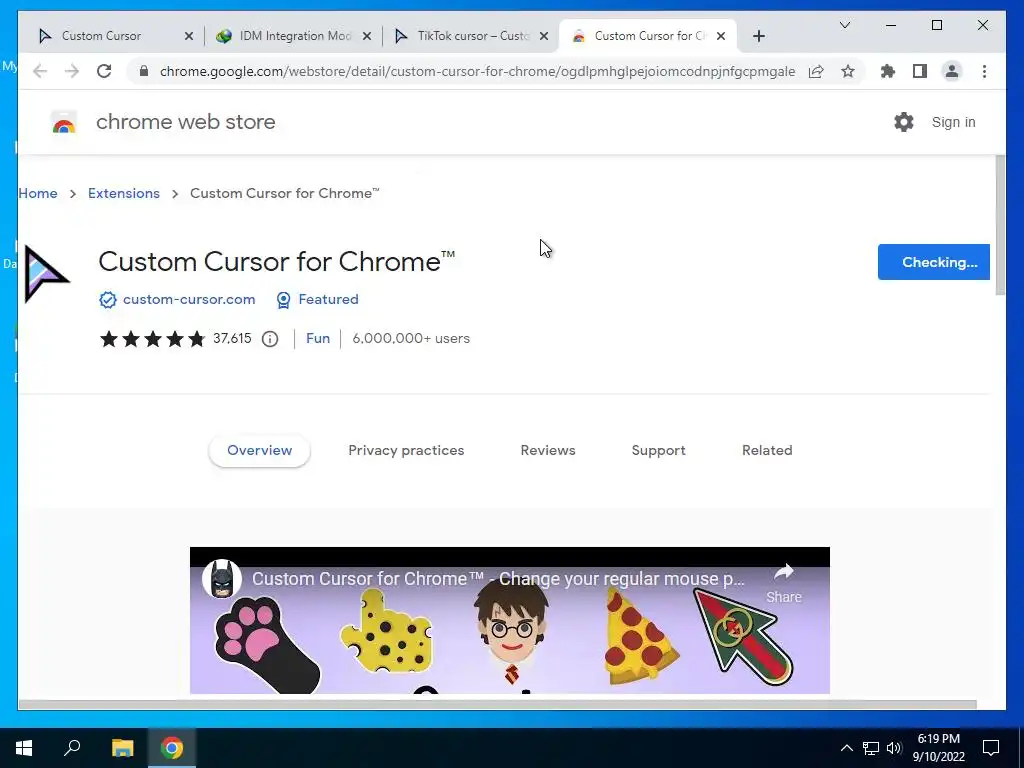Screen dimensions: 1024x768
Task: Click the horizontal page scrollbar
Action: coord(497,705)
